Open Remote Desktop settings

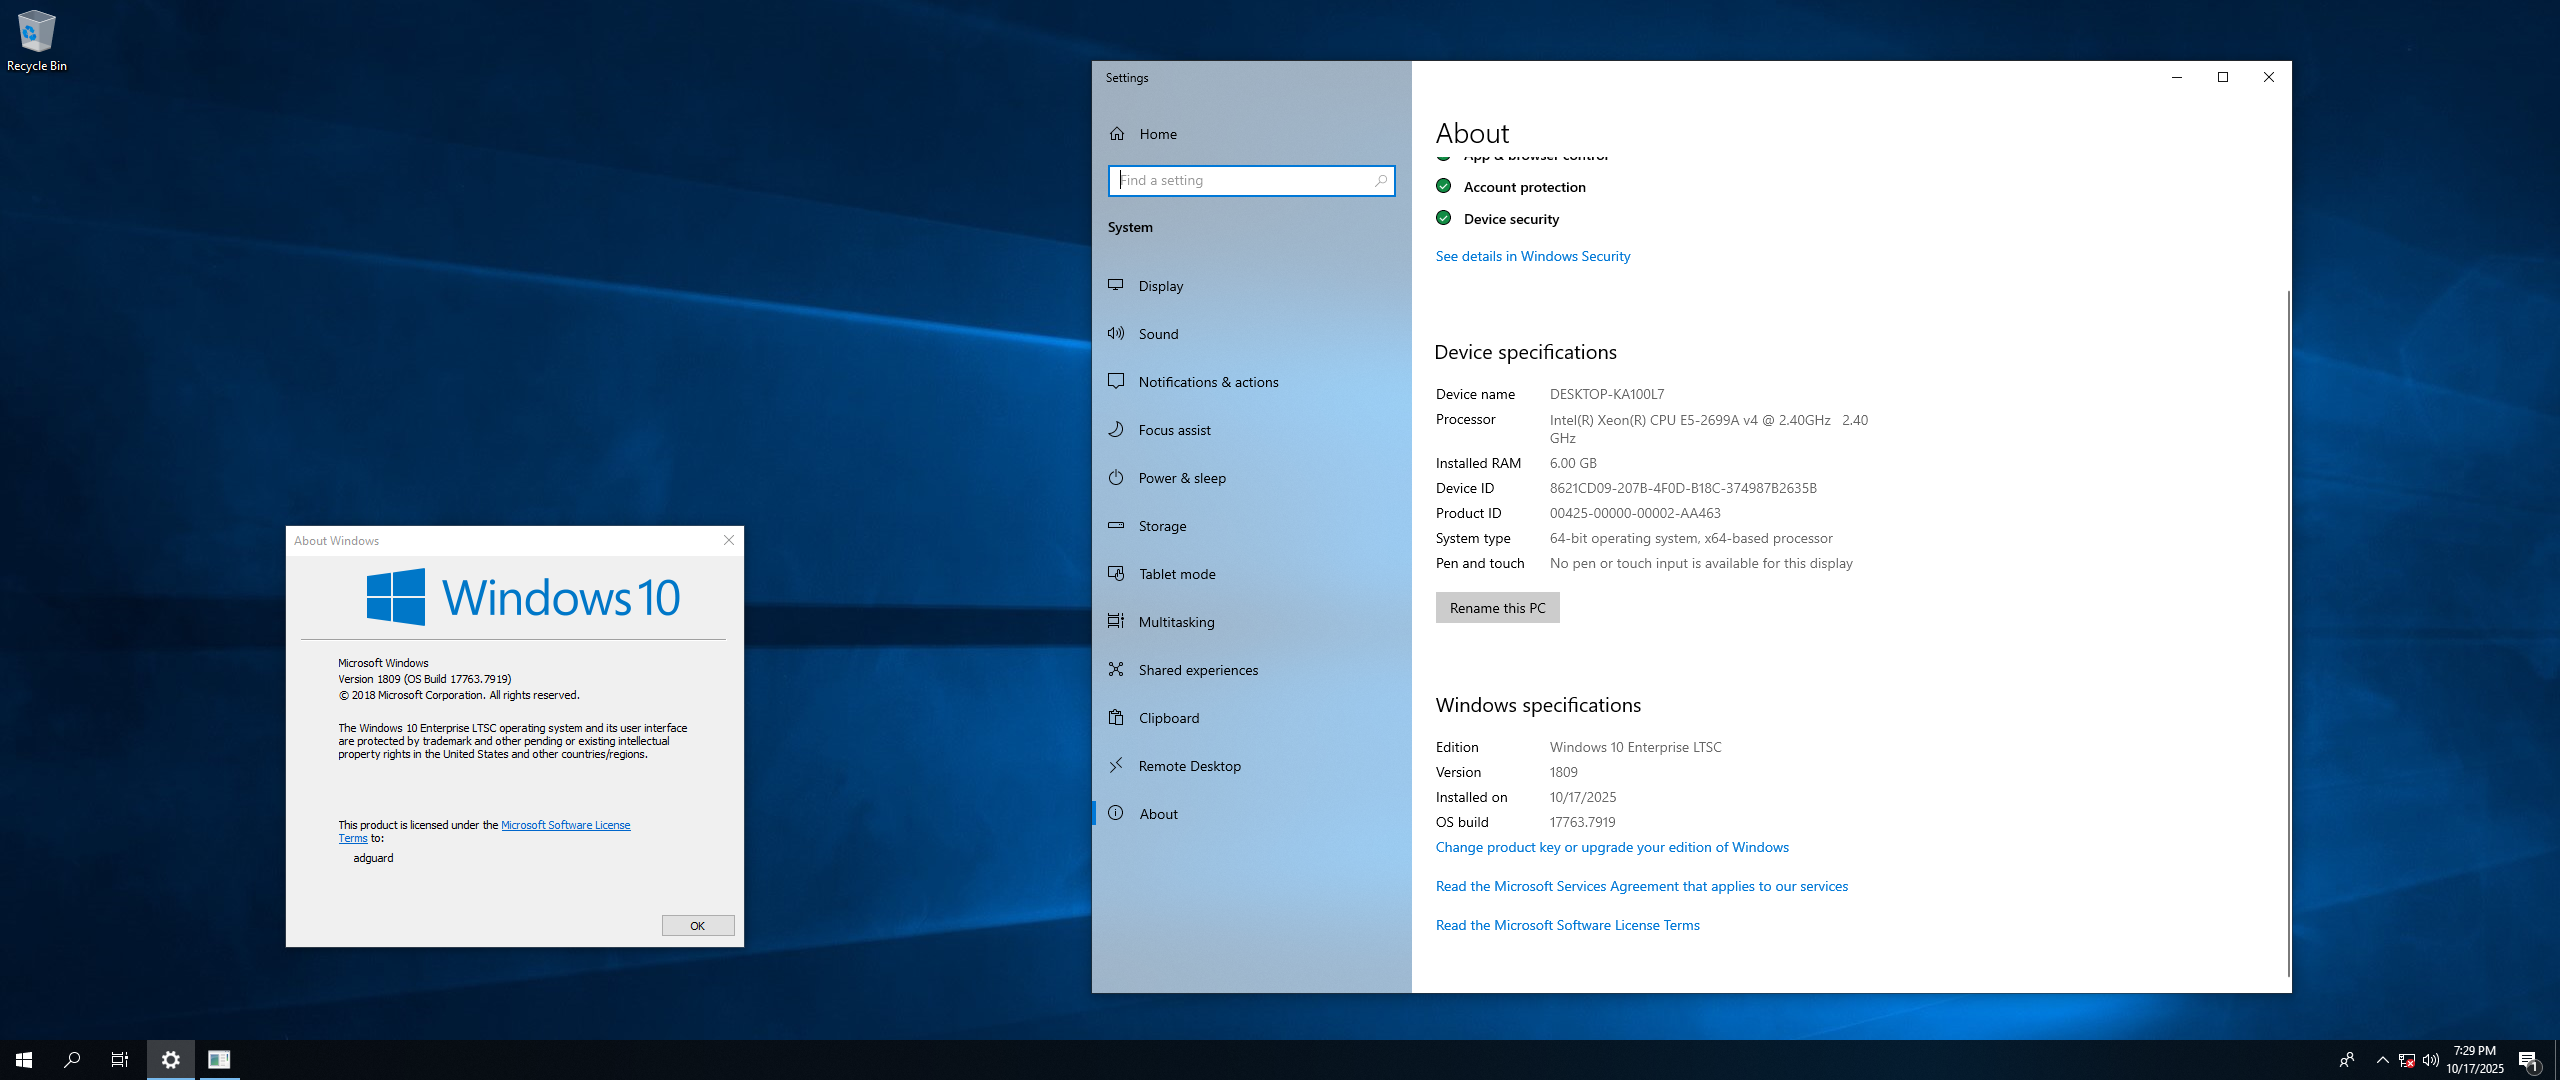(x=1189, y=766)
